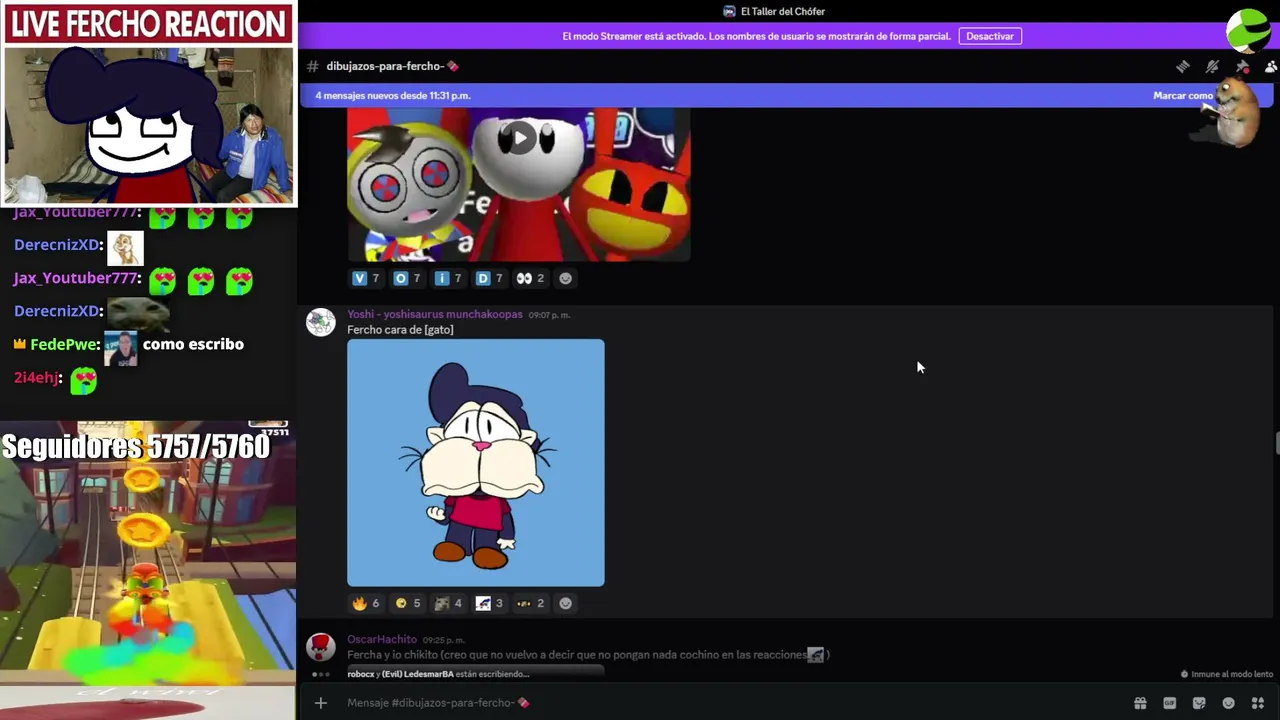Image resolution: width=1280 pixels, height=720 pixels.
Task: Open OscarHachito's avatar
Action: 321,647
